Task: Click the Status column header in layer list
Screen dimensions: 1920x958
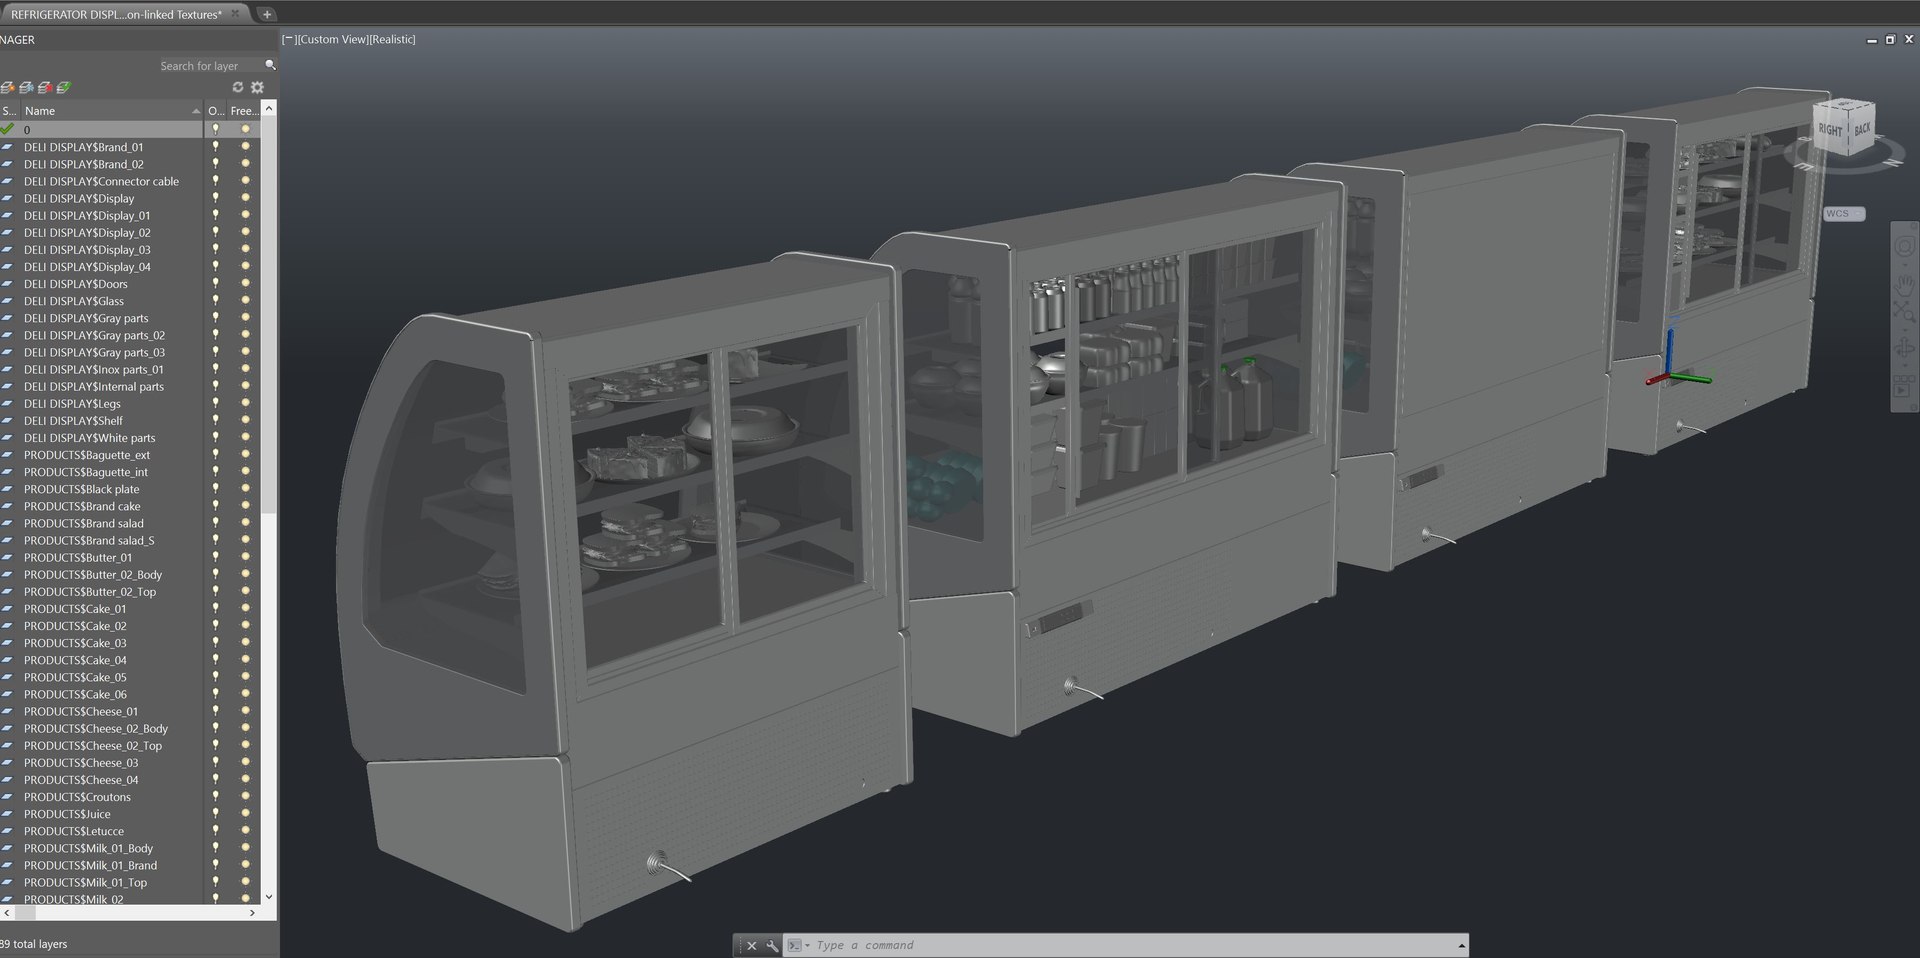Action: pos(9,111)
